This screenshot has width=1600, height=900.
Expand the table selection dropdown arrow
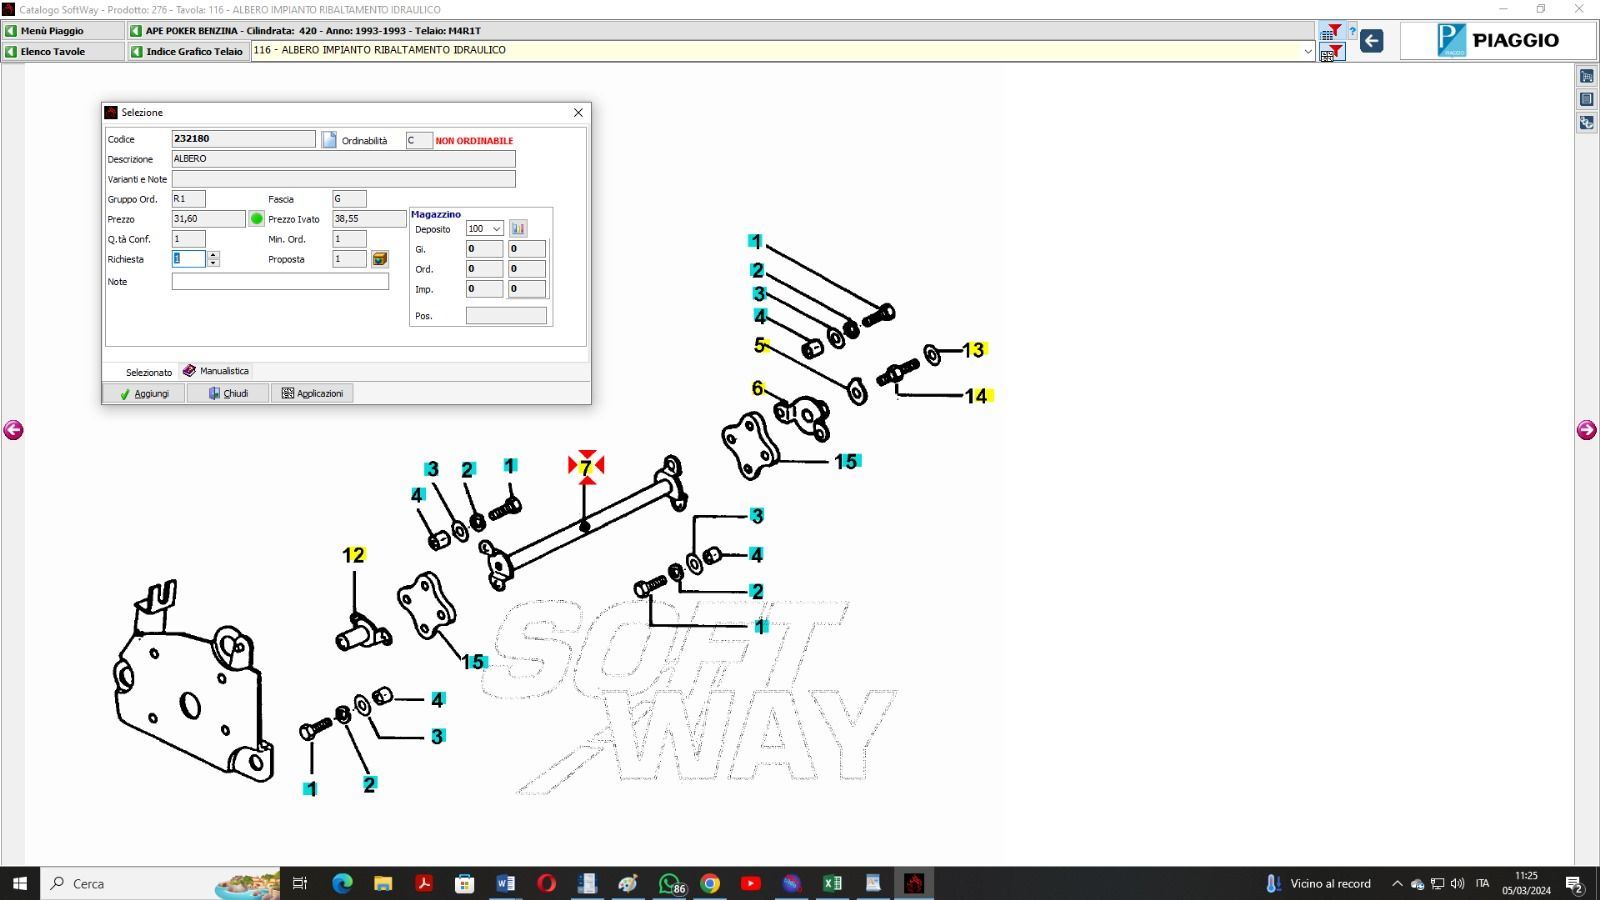pyautogui.click(x=1307, y=51)
